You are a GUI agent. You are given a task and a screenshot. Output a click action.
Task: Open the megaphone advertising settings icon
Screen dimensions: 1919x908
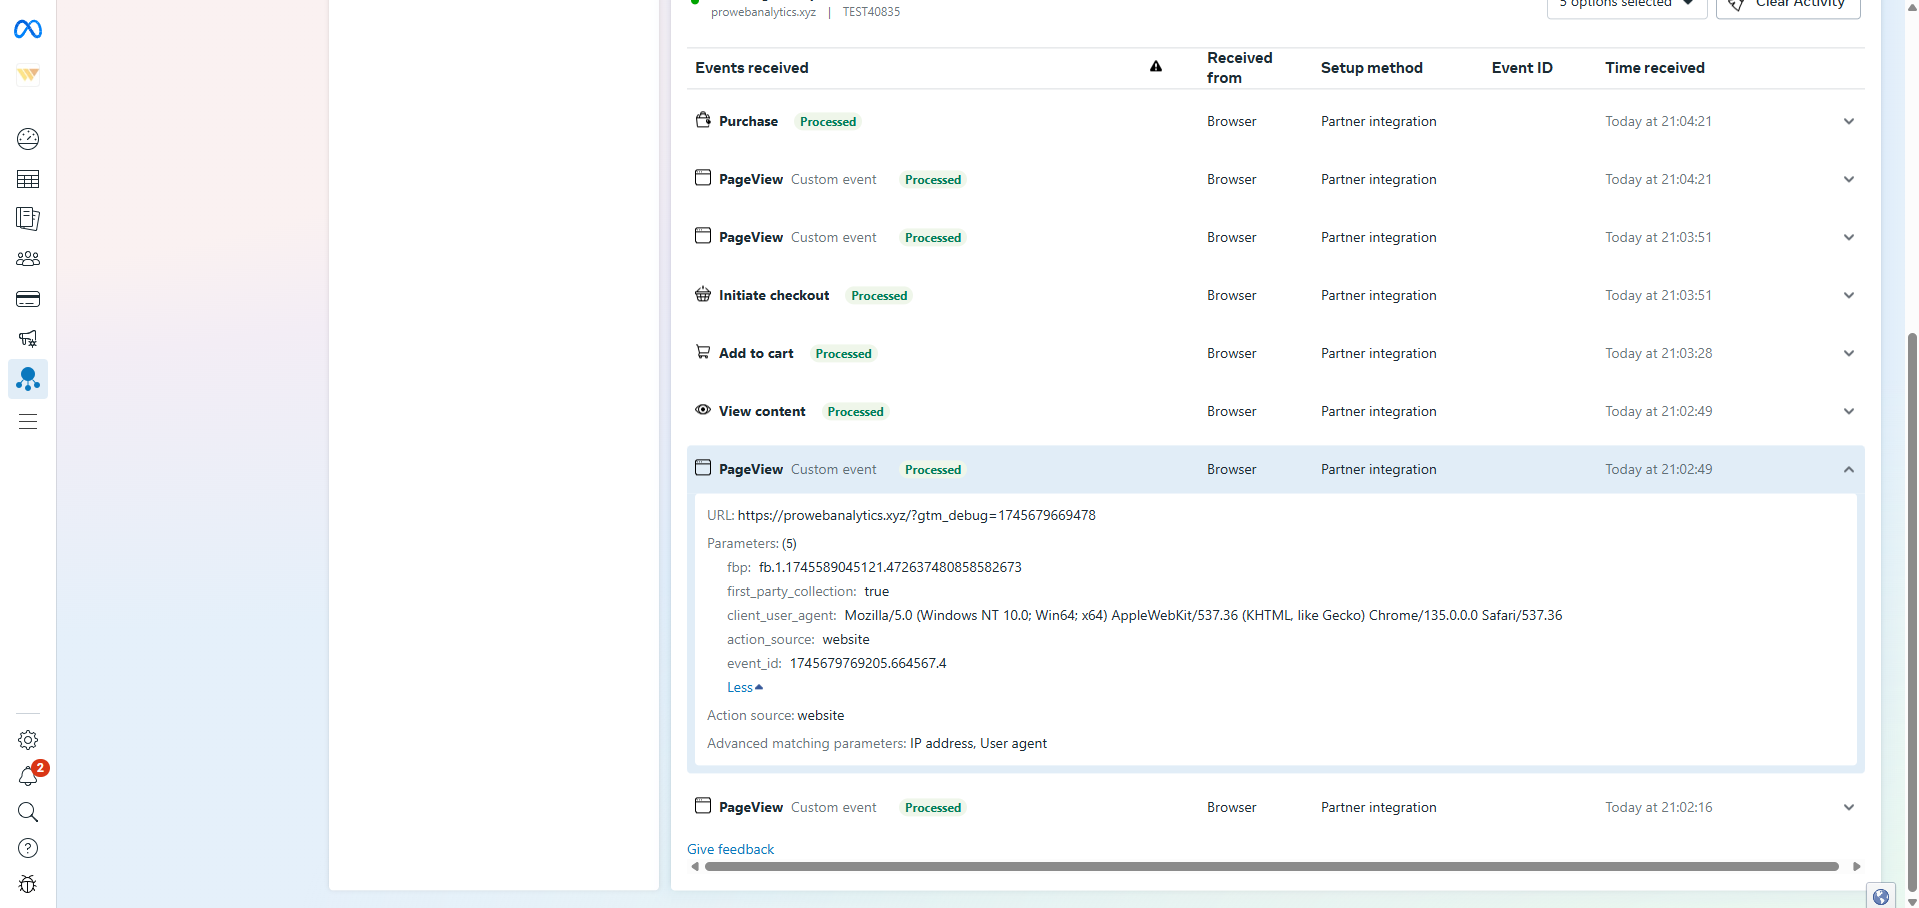pos(28,339)
